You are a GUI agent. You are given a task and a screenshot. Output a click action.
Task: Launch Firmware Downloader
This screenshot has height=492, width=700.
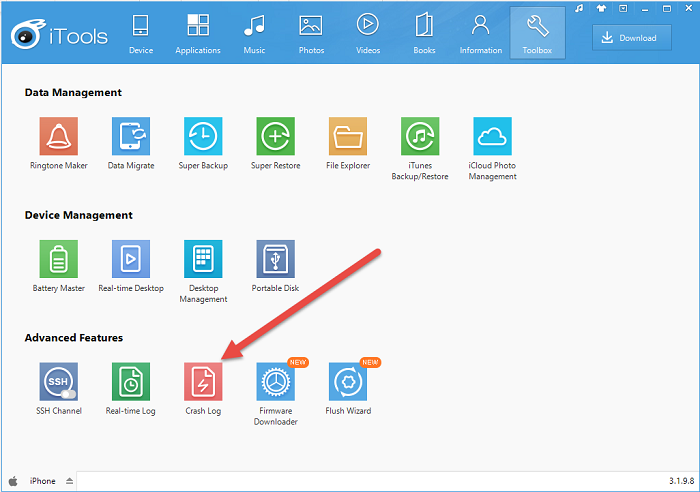[275, 382]
